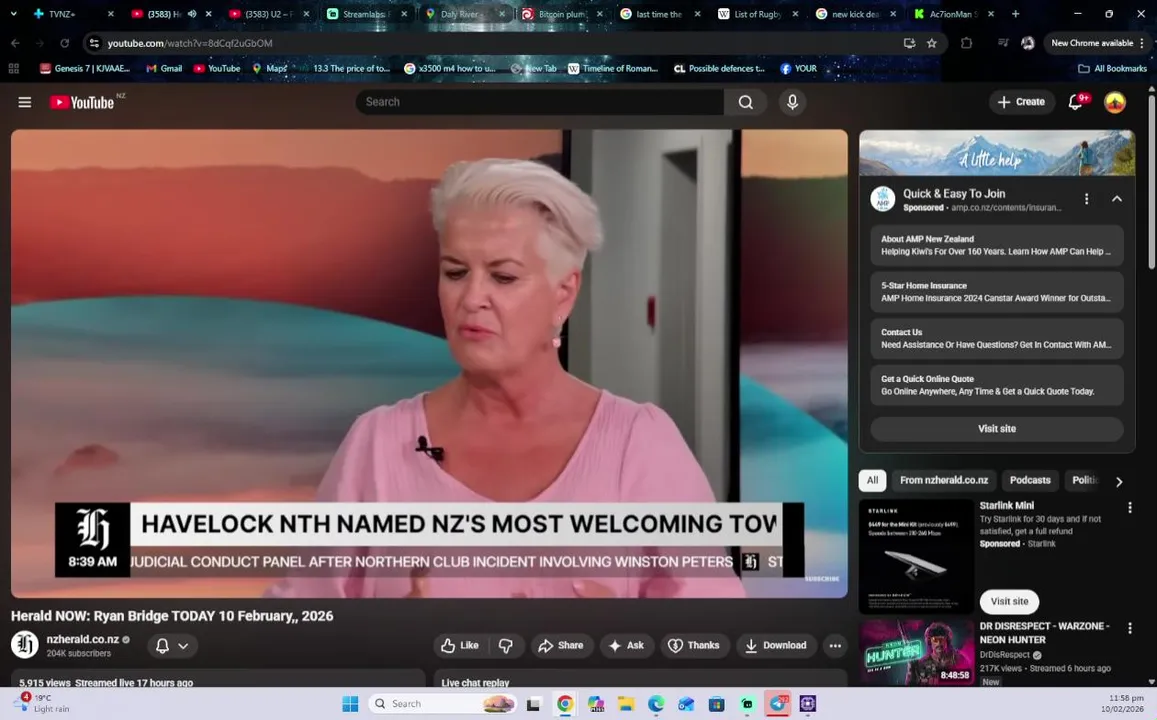Click the search magnifier button
Image resolution: width=1157 pixels, height=720 pixels.
[746, 102]
